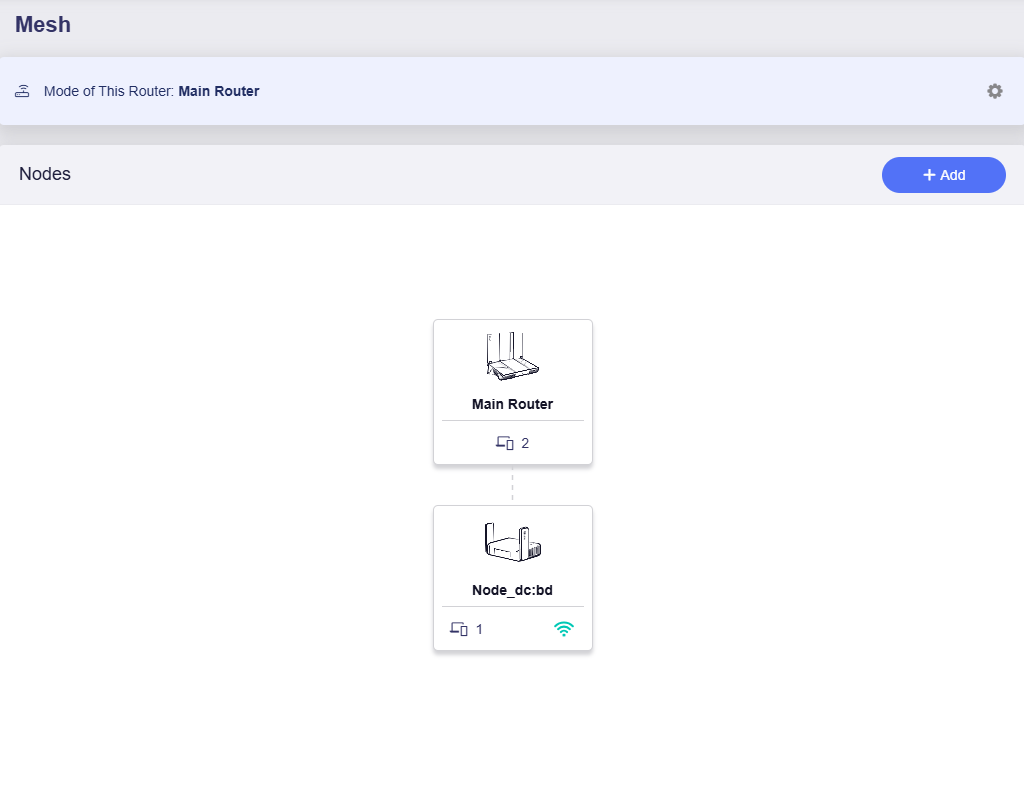Click the green Wi-Fi signal icon
The image size is (1024, 801).
(564, 629)
